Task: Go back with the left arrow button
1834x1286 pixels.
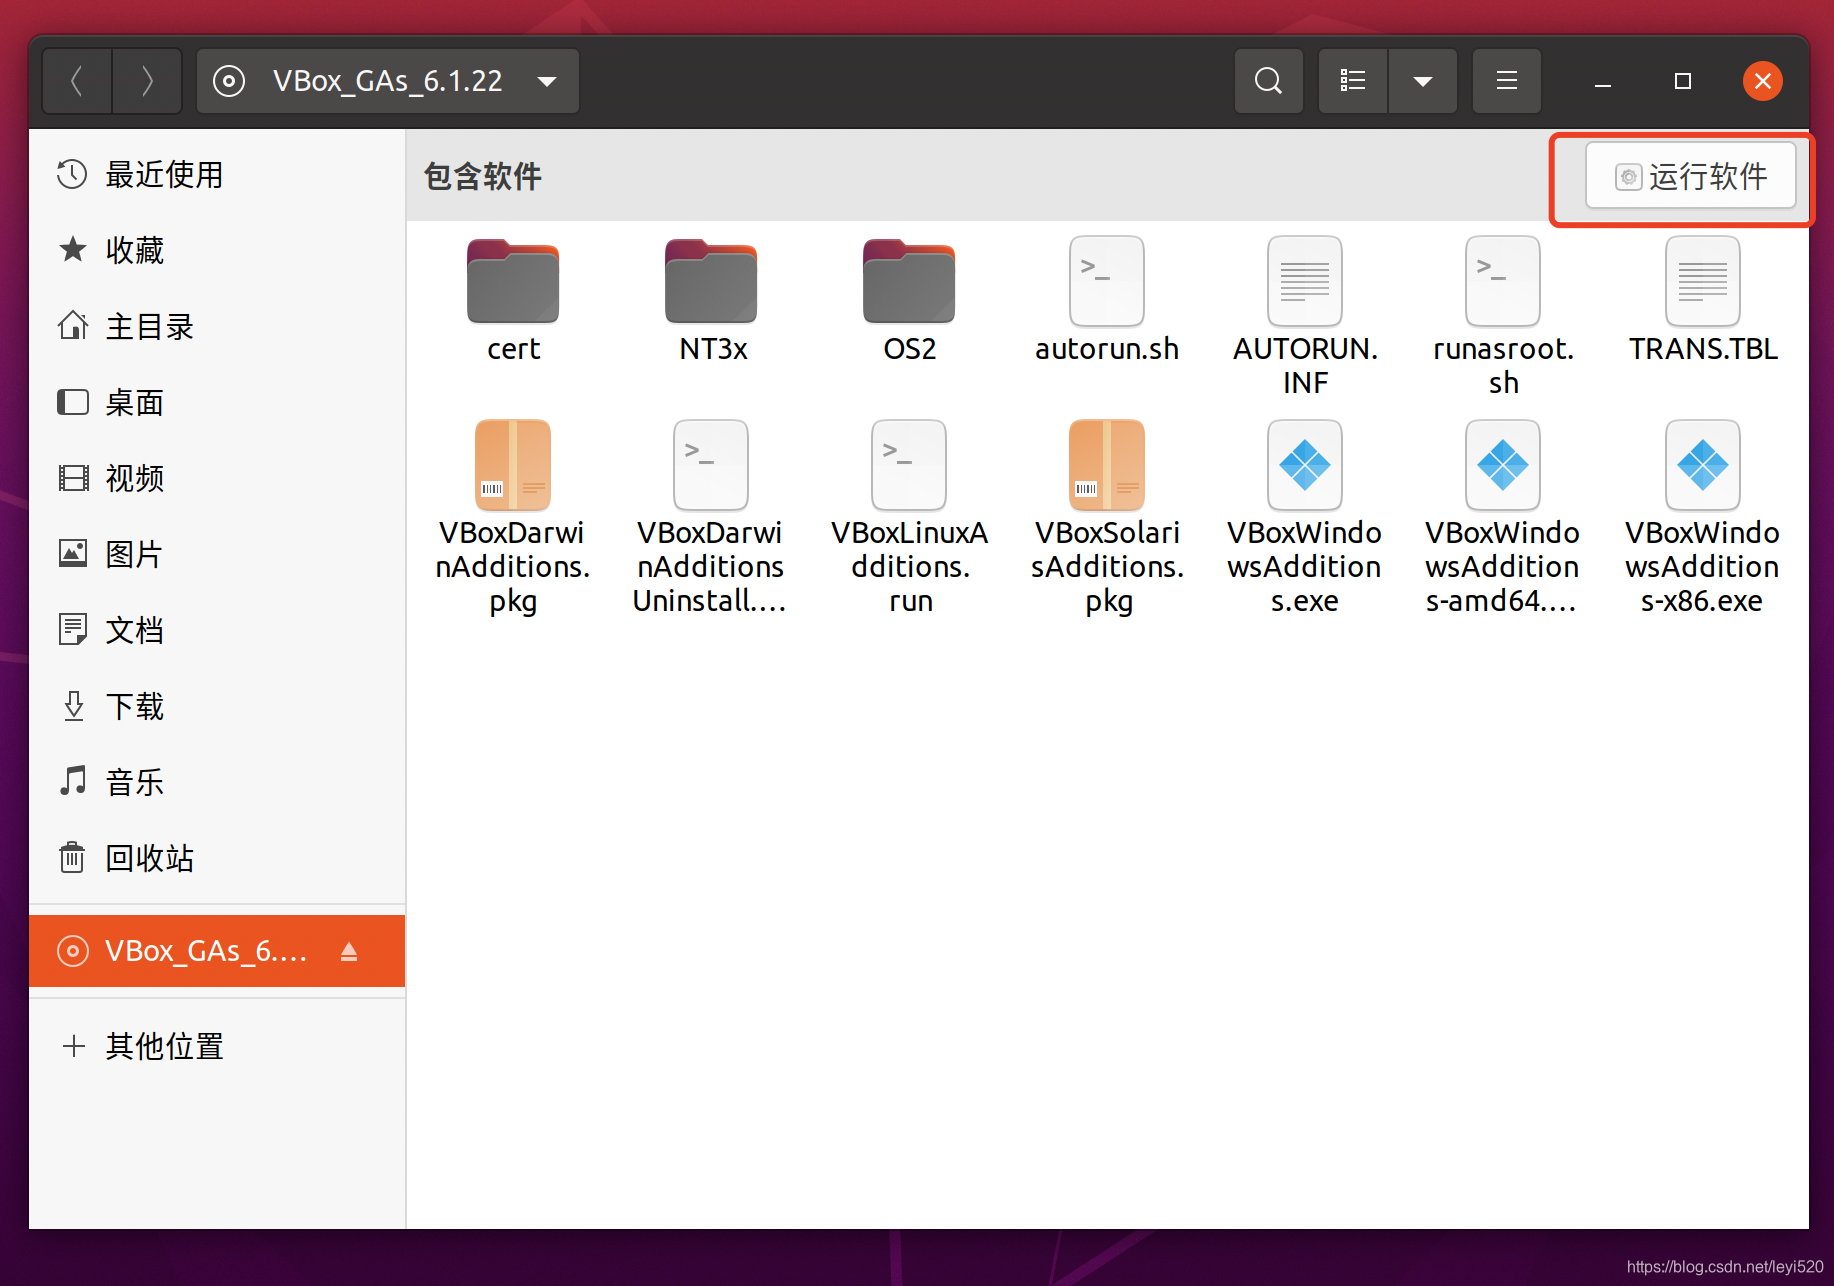Action: [x=77, y=81]
